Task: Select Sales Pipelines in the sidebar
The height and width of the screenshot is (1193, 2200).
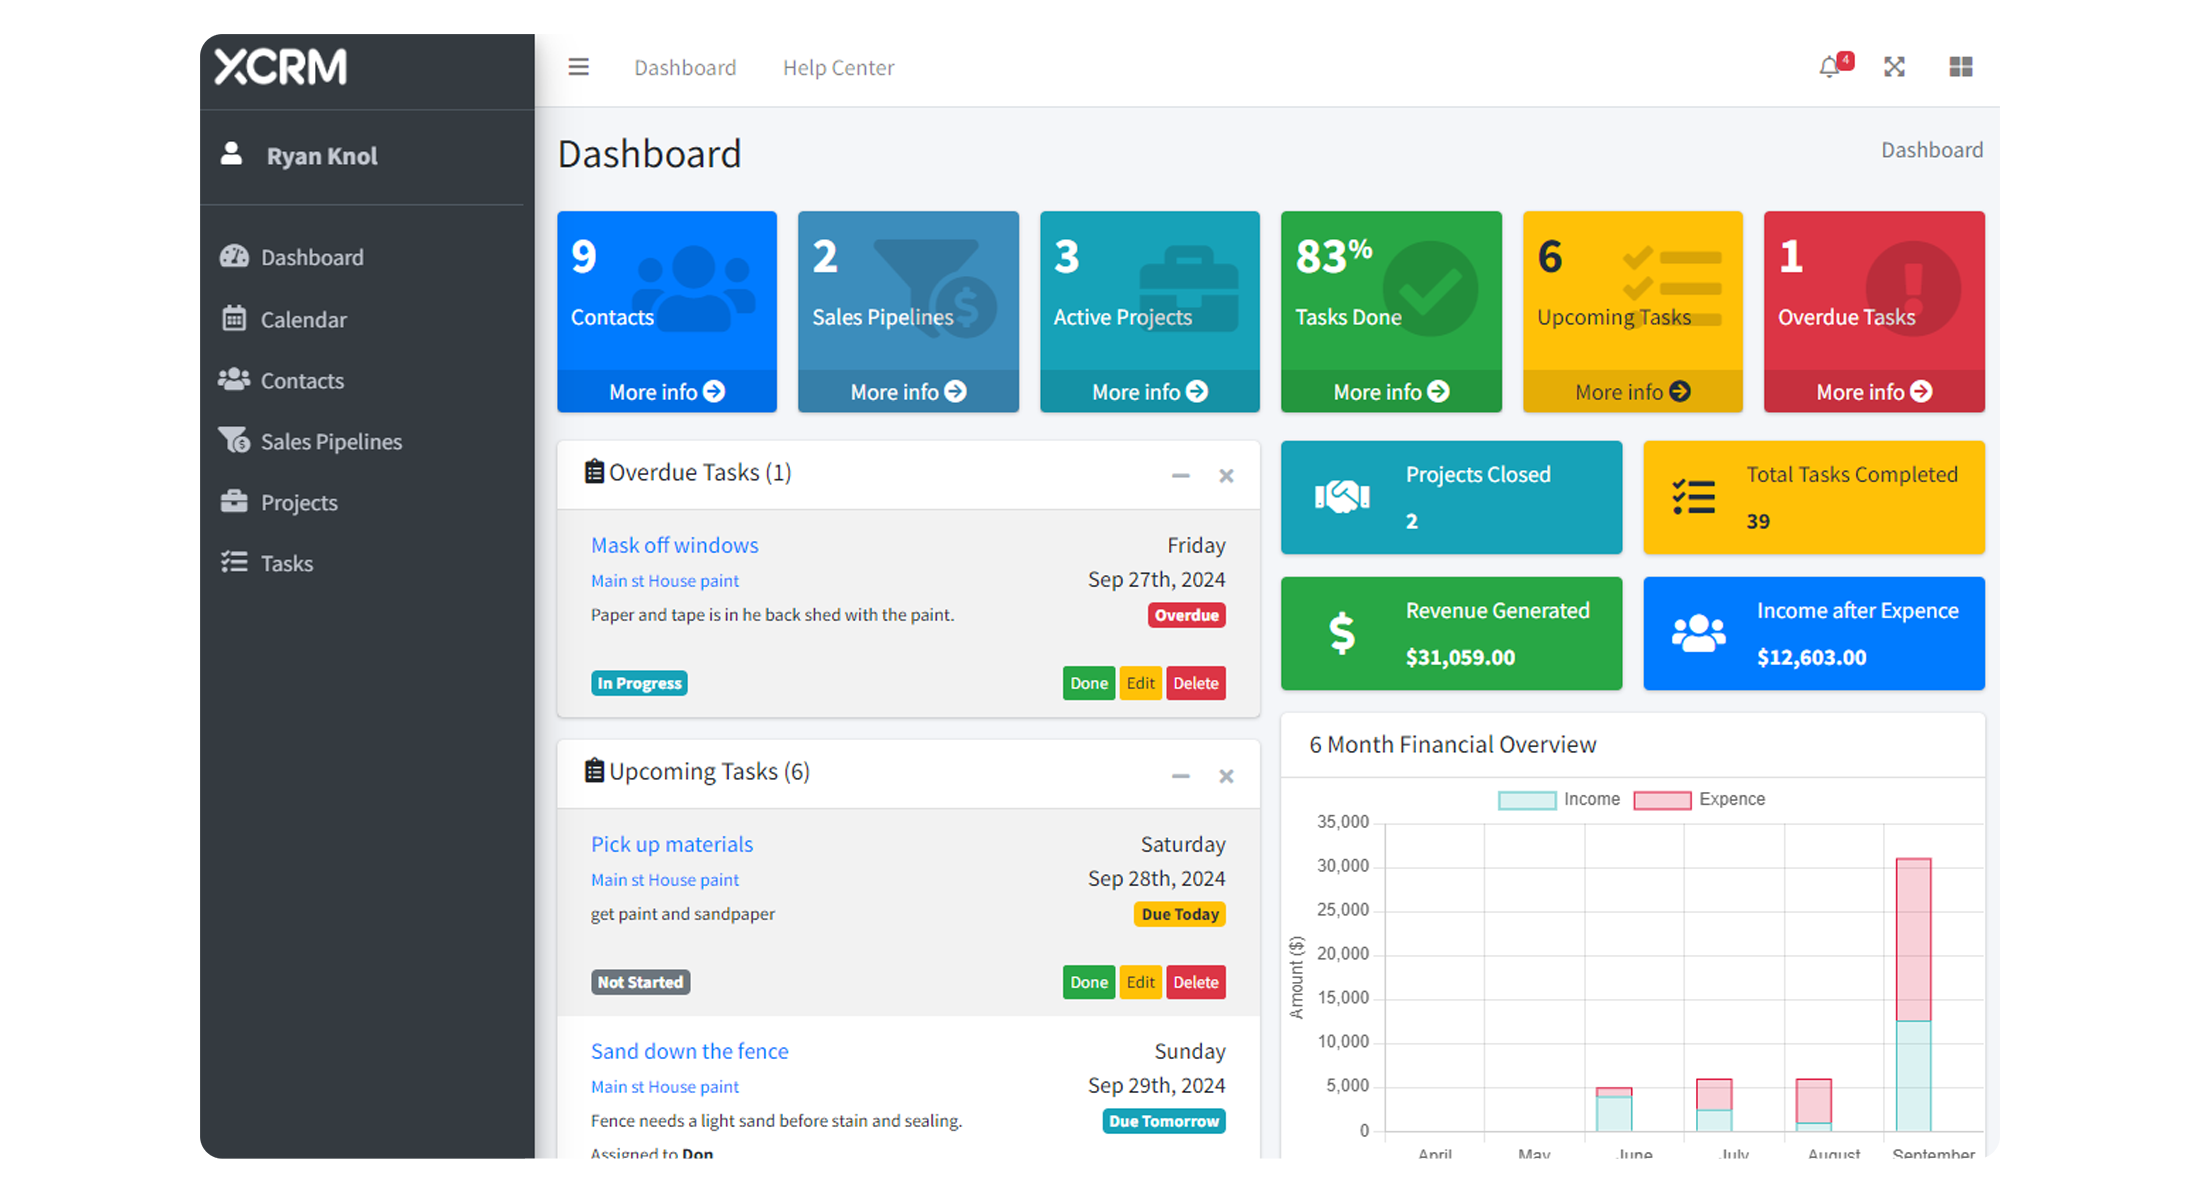Action: 331,441
